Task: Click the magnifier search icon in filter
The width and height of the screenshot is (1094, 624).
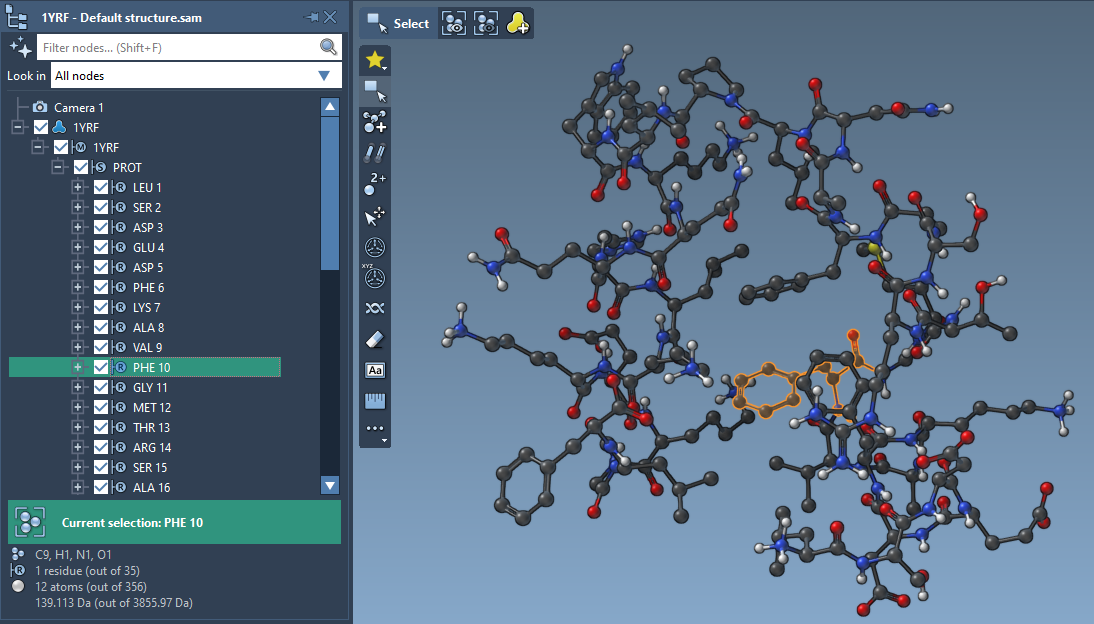Action: [328, 47]
